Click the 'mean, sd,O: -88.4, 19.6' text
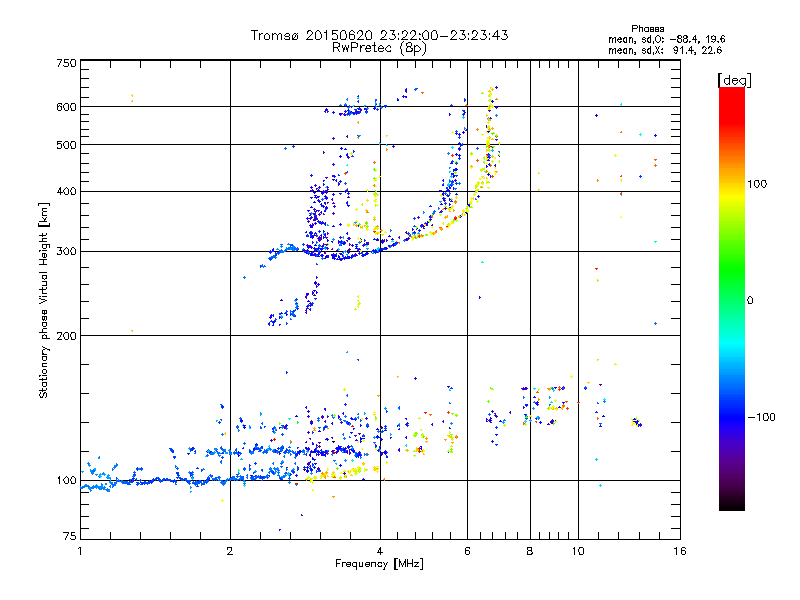 click(666, 39)
